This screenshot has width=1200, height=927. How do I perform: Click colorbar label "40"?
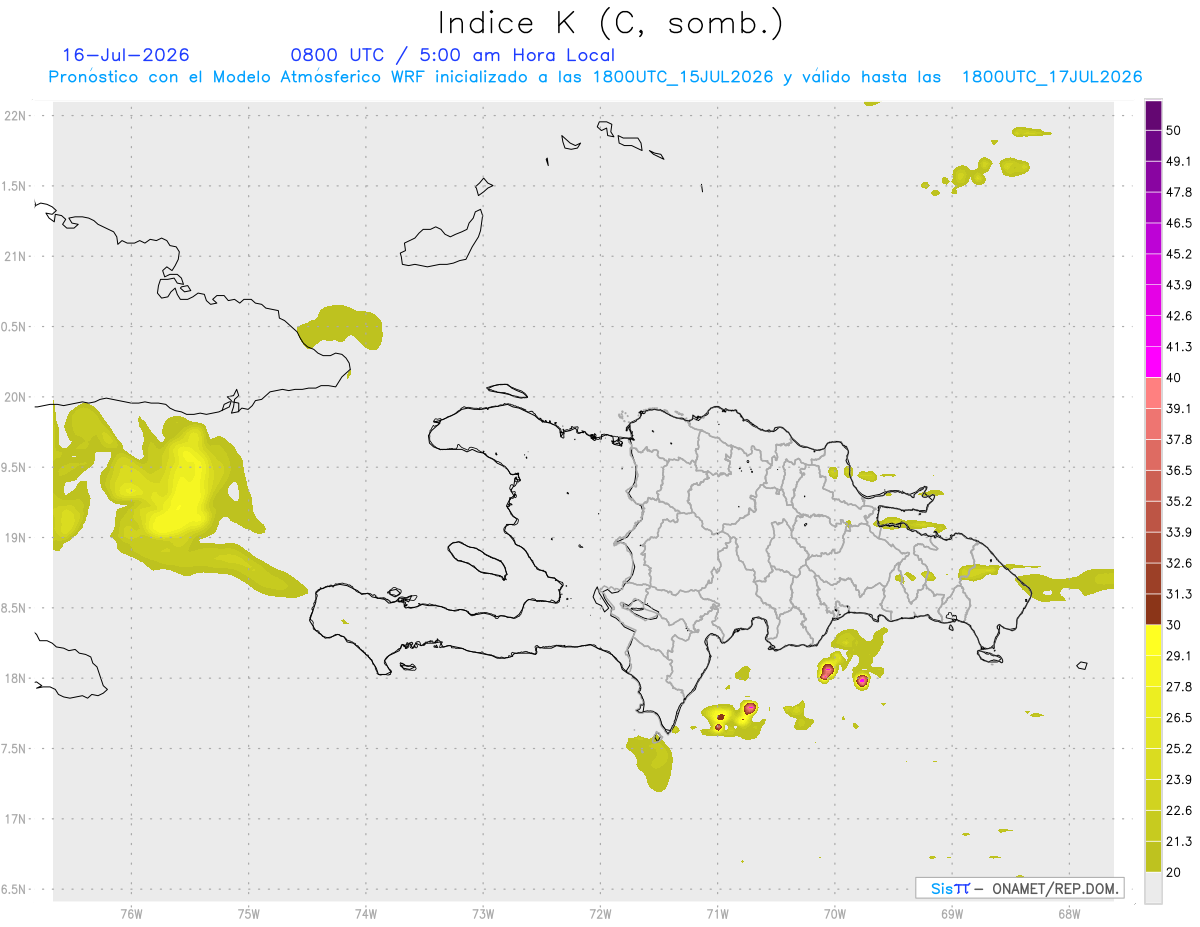point(1174,378)
